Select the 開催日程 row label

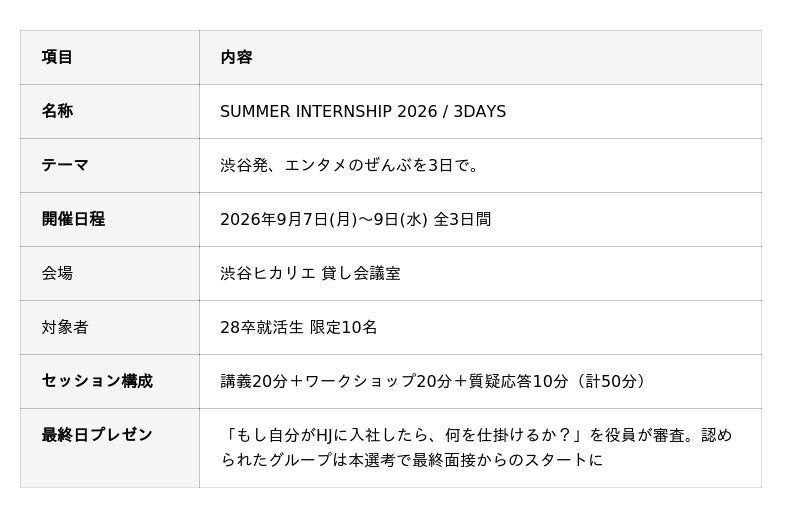73,219
